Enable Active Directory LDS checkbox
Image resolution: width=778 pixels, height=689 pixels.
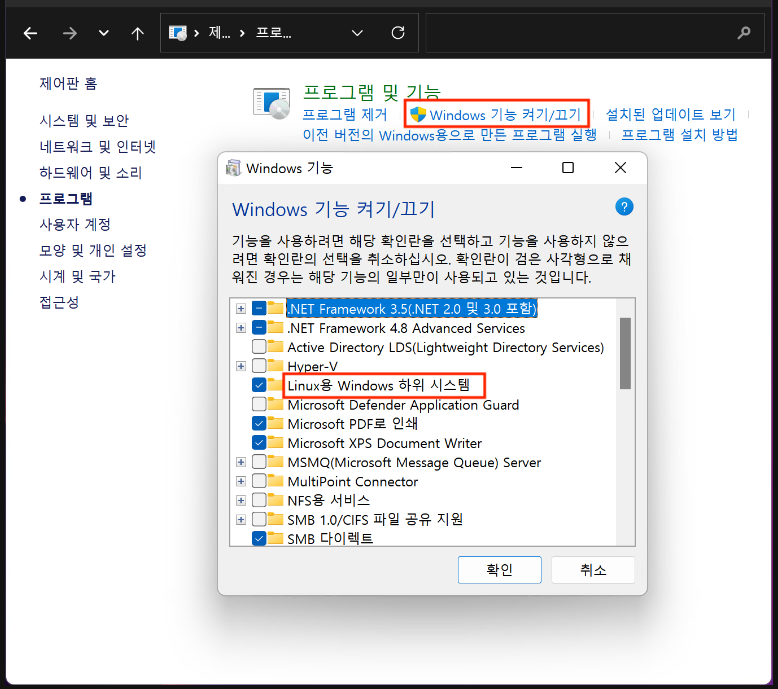(x=259, y=346)
